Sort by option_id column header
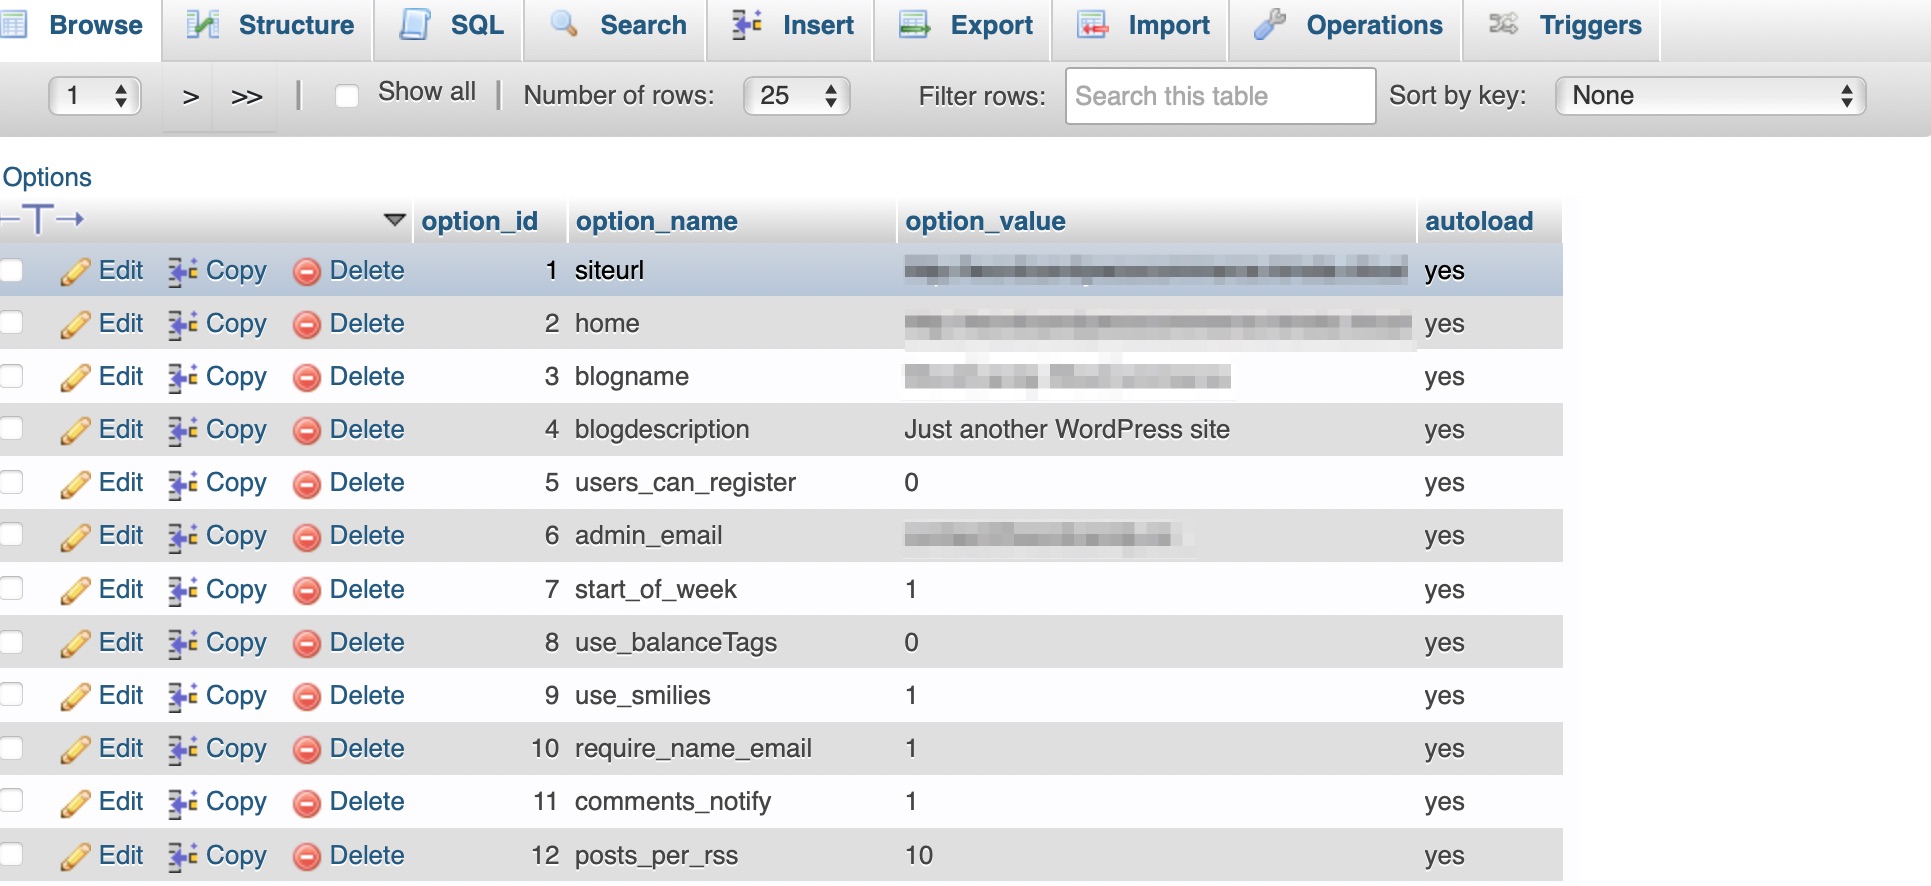 tap(479, 221)
